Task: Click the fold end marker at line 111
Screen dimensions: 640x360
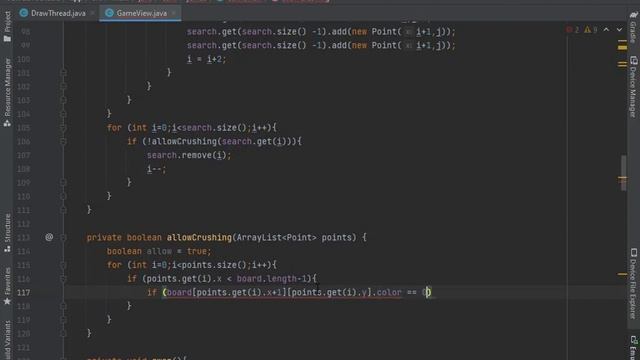Action: click(x=63, y=210)
